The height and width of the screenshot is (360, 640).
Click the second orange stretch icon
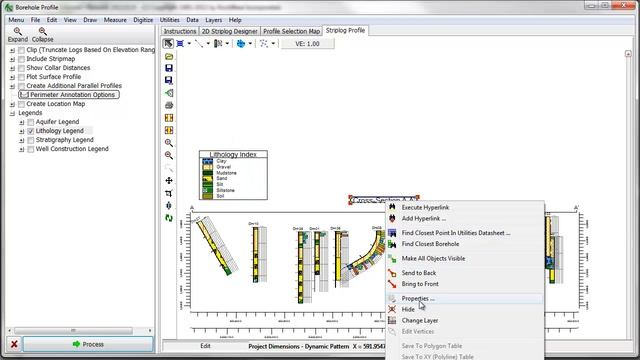pyautogui.click(x=169, y=130)
